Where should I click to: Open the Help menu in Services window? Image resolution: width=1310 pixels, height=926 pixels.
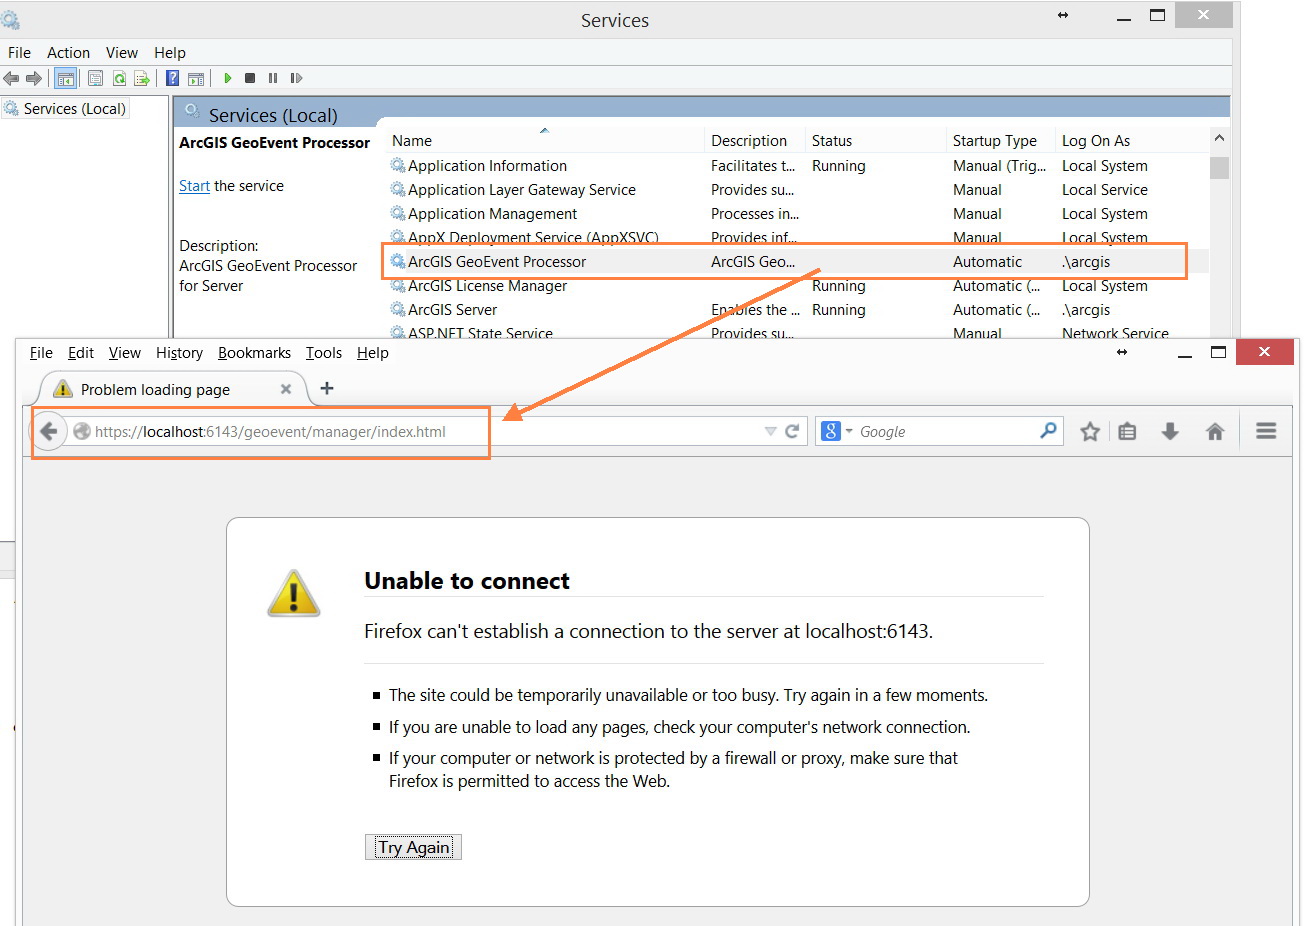tap(170, 53)
